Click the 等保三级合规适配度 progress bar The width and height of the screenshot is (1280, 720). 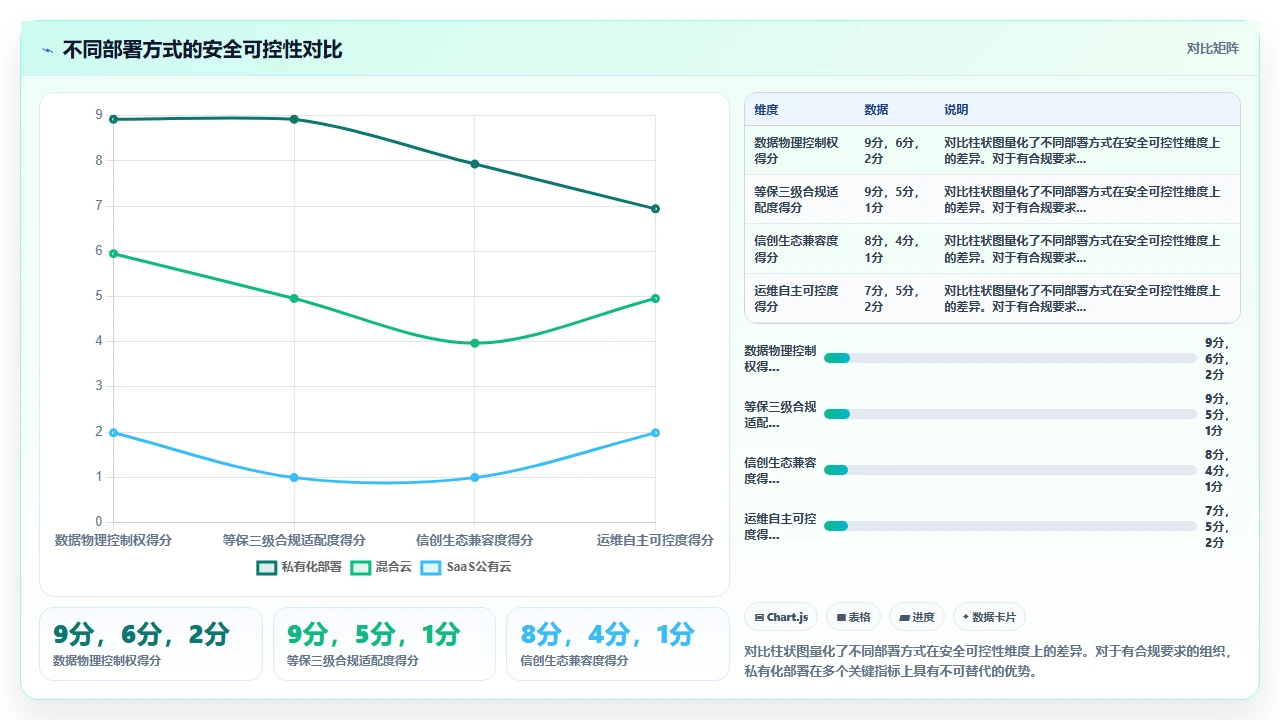point(1010,414)
